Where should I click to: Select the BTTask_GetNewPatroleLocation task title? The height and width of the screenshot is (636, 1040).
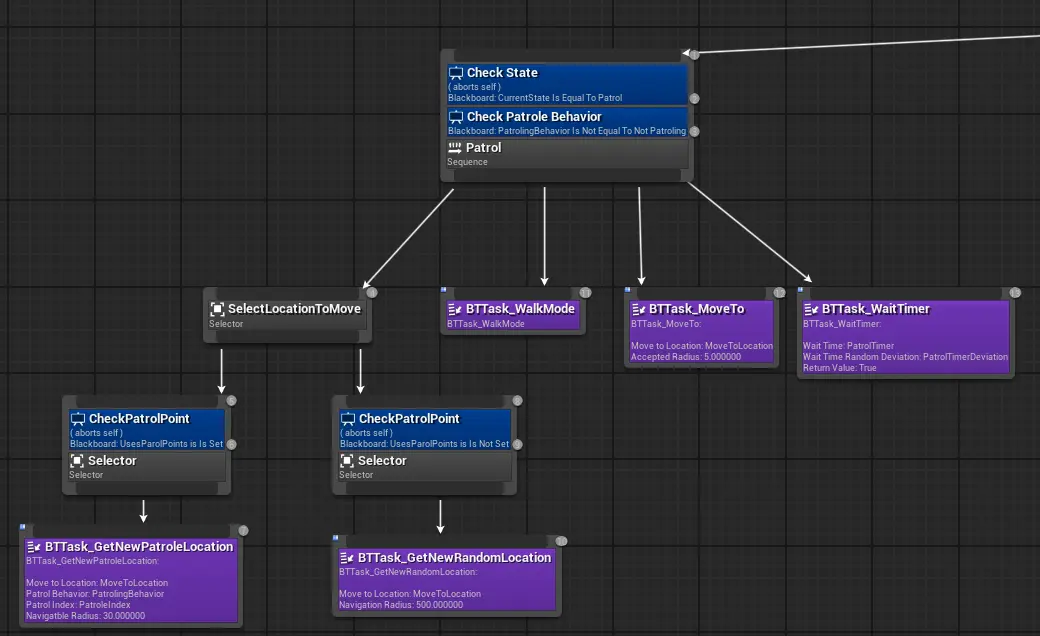[x=139, y=547]
